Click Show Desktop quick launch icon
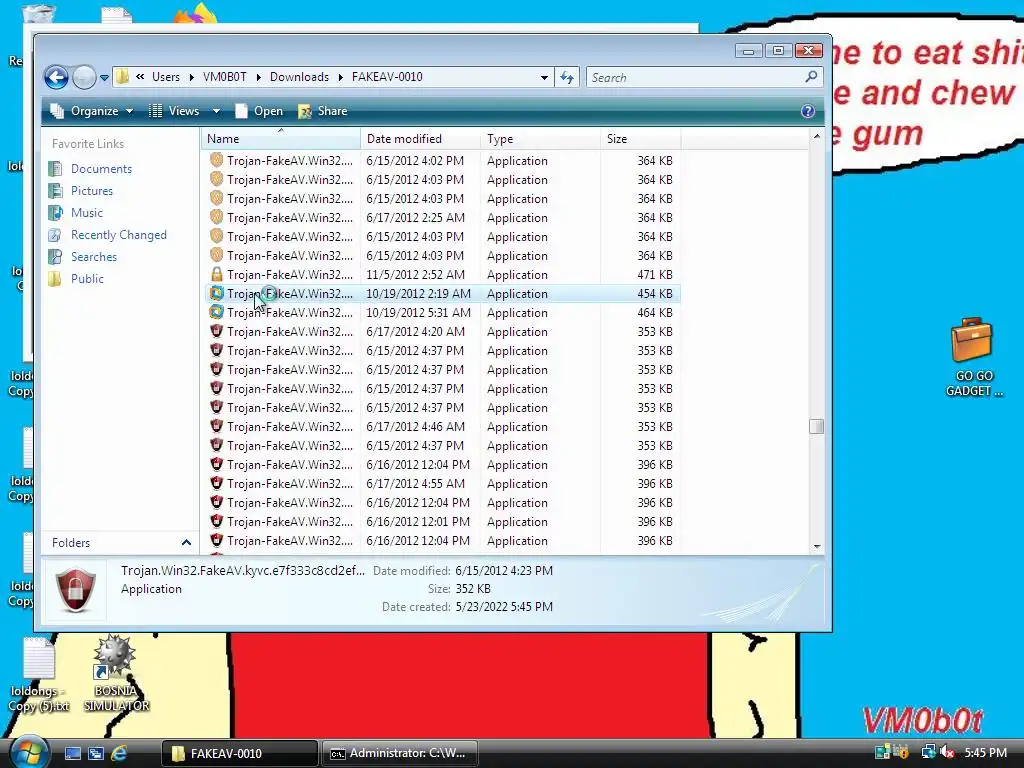This screenshot has height=768, width=1024. (x=72, y=754)
